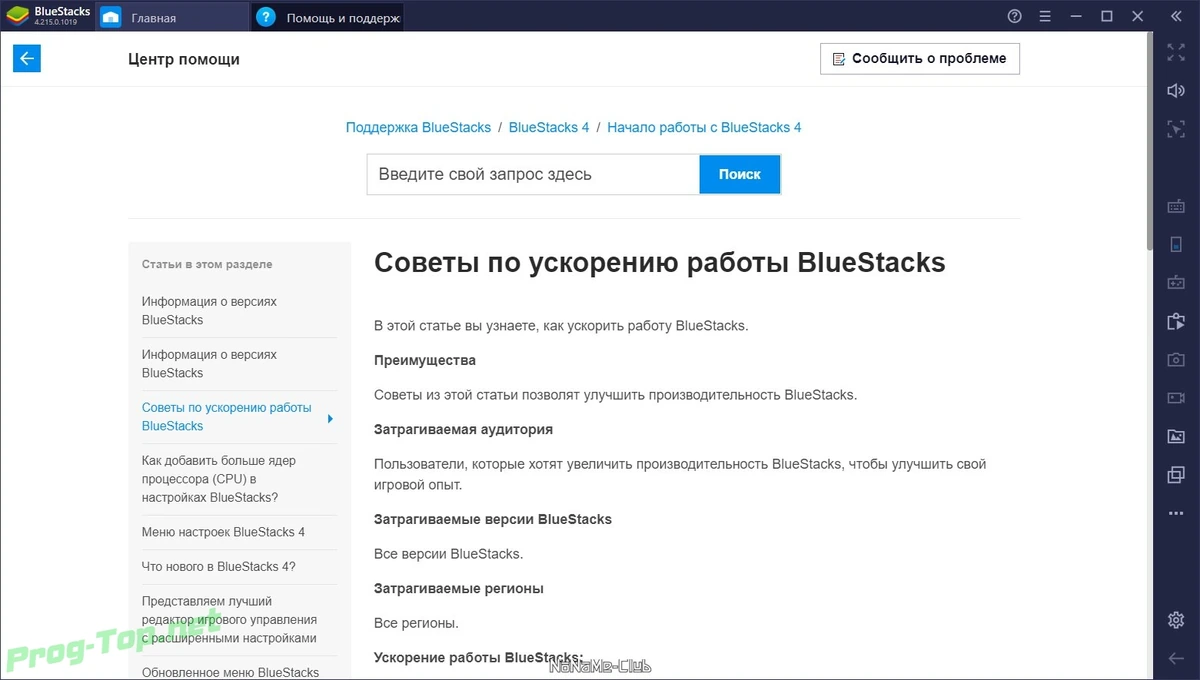
Task: Show more tools with the three dots
Action: (1176, 513)
